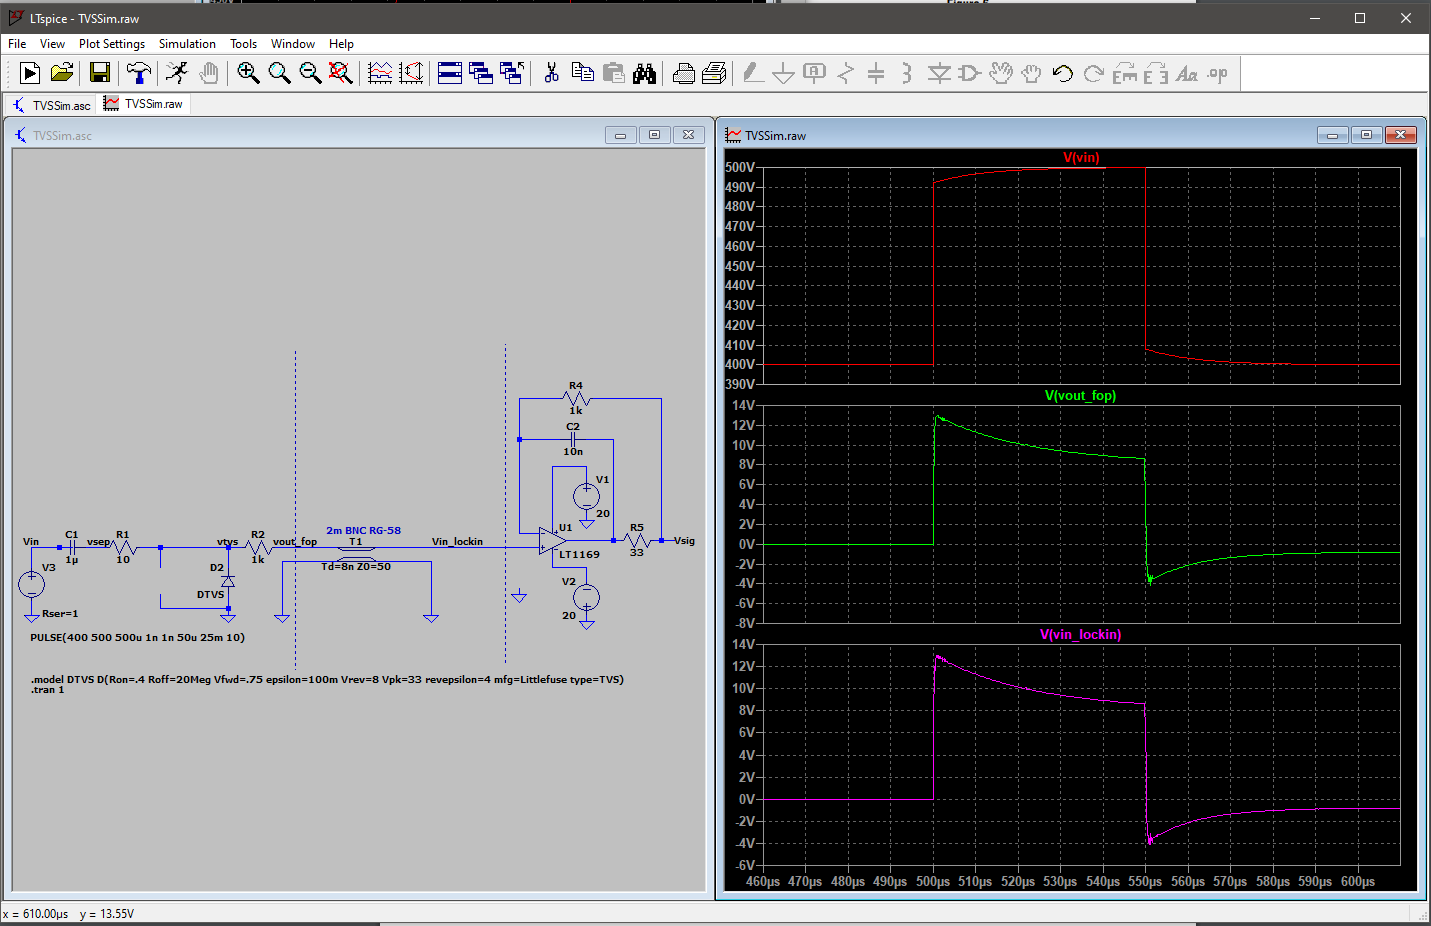Click the zoom out magnifier icon
This screenshot has width=1431, height=926.
coord(310,73)
